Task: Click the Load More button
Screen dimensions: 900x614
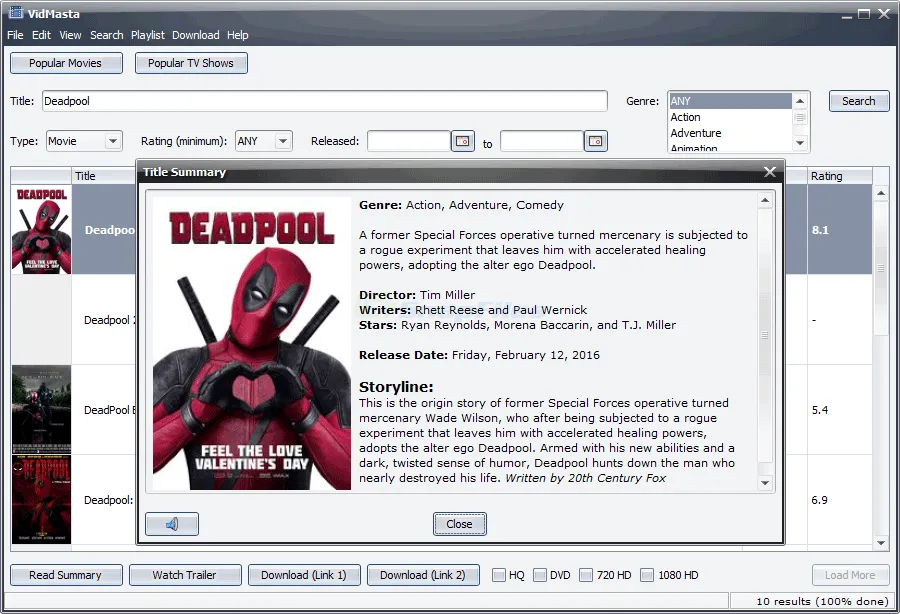Action: 850,575
